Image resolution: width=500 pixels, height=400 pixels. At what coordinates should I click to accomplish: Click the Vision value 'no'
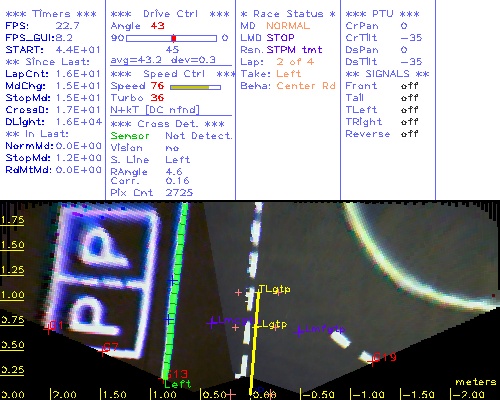coord(172,148)
